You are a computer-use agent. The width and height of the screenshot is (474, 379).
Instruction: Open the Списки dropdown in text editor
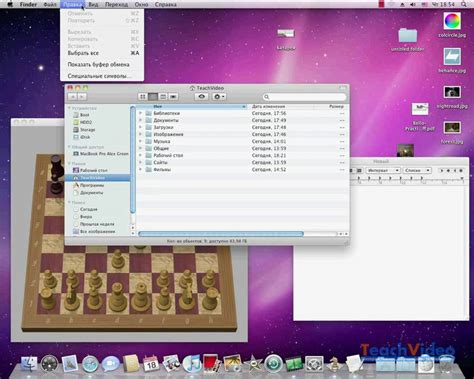click(x=417, y=170)
